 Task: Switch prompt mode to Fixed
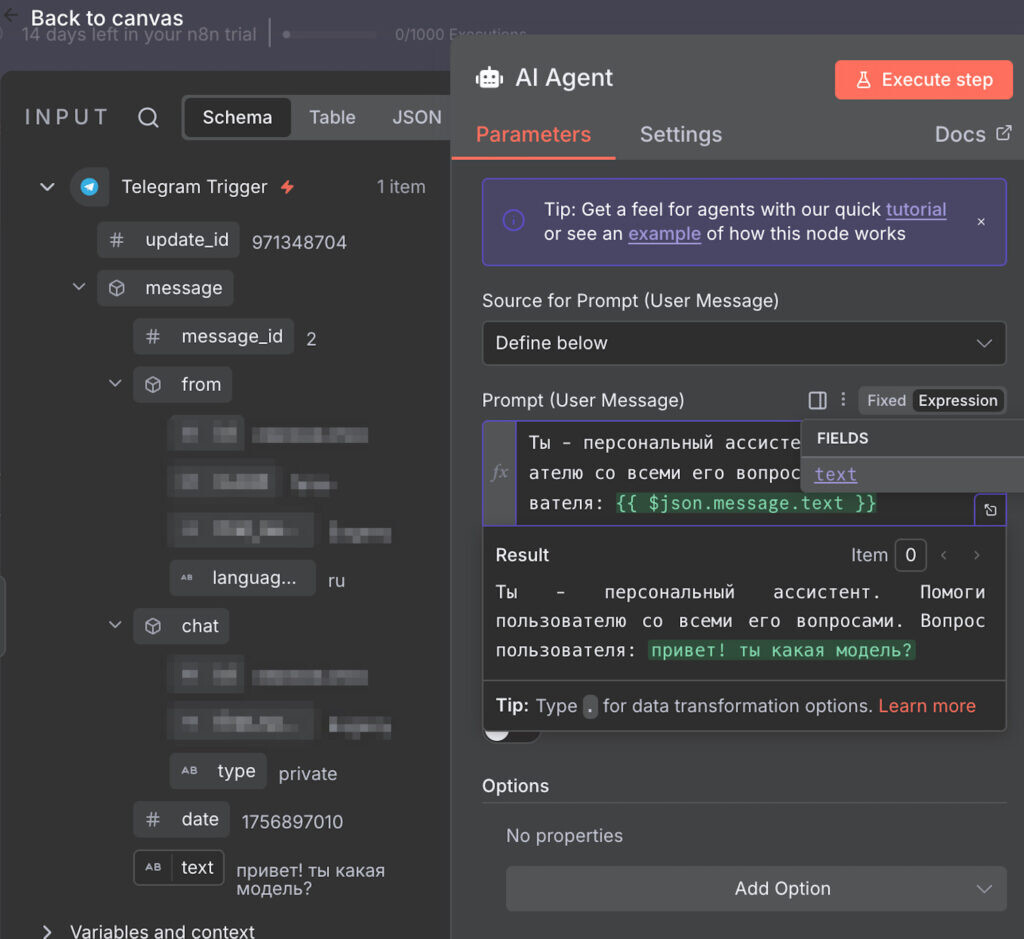(x=885, y=400)
